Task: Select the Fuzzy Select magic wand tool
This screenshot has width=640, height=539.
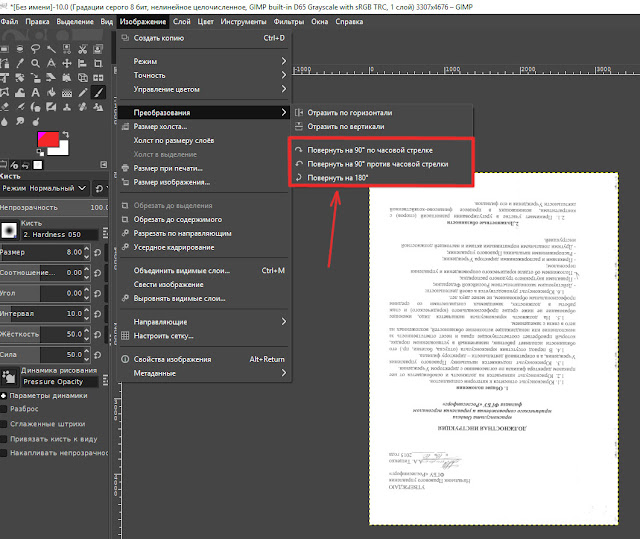Action: (x=51, y=49)
